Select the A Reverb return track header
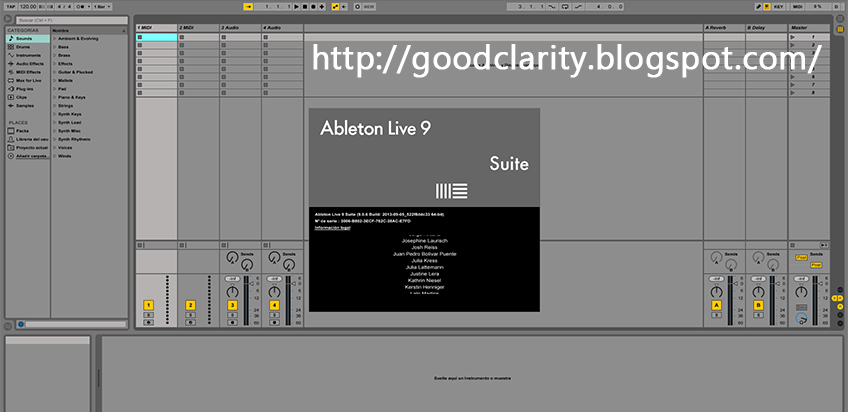The height and width of the screenshot is (412, 848). pos(724,28)
